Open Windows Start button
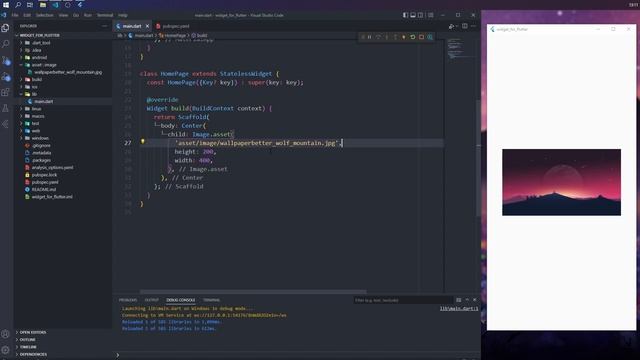Image resolution: width=640 pixels, height=360 pixels. click(6, 4)
